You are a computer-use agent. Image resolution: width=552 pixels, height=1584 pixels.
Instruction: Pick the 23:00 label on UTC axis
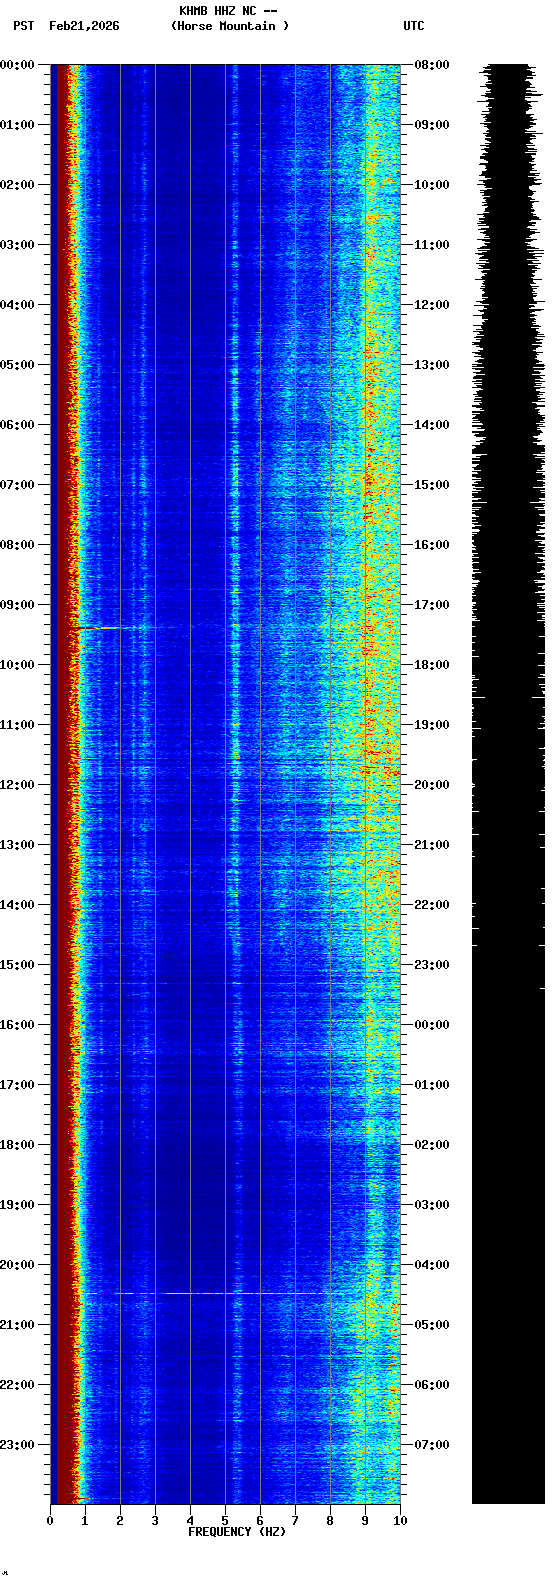tap(432, 965)
